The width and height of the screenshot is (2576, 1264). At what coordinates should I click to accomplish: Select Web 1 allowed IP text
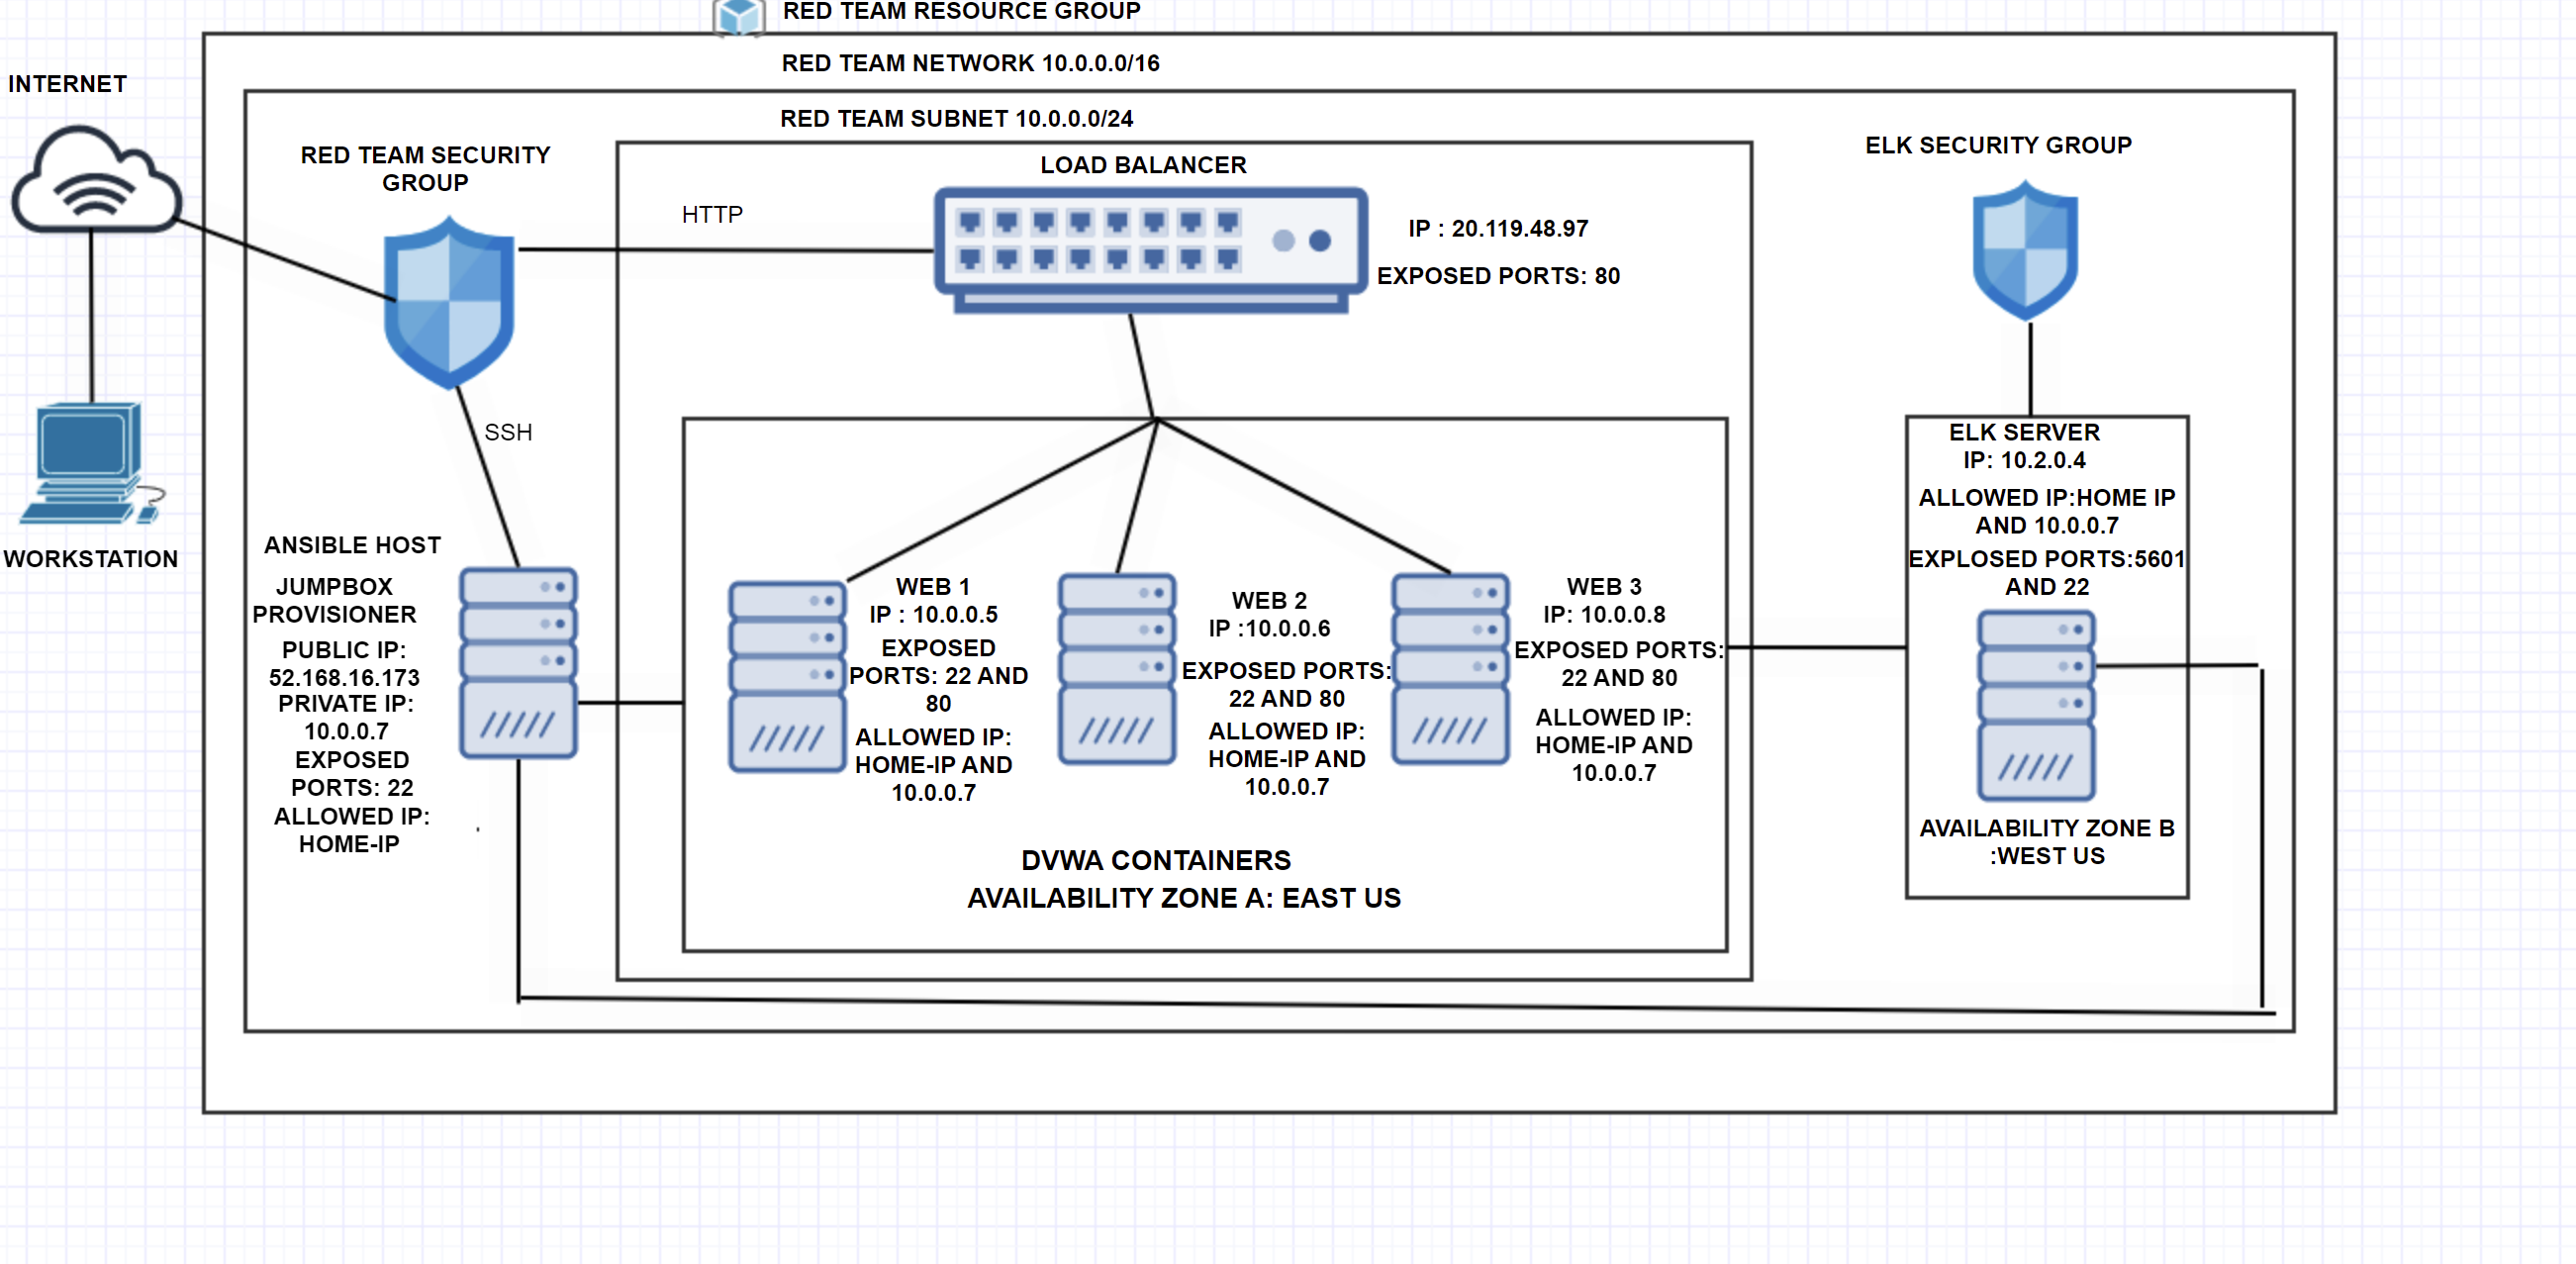(x=933, y=764)
